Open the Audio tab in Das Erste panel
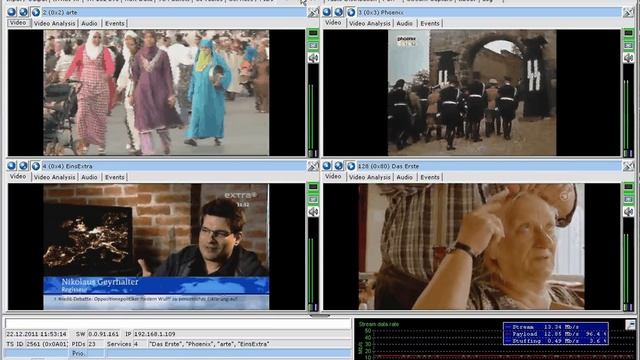 coord(404,177)
